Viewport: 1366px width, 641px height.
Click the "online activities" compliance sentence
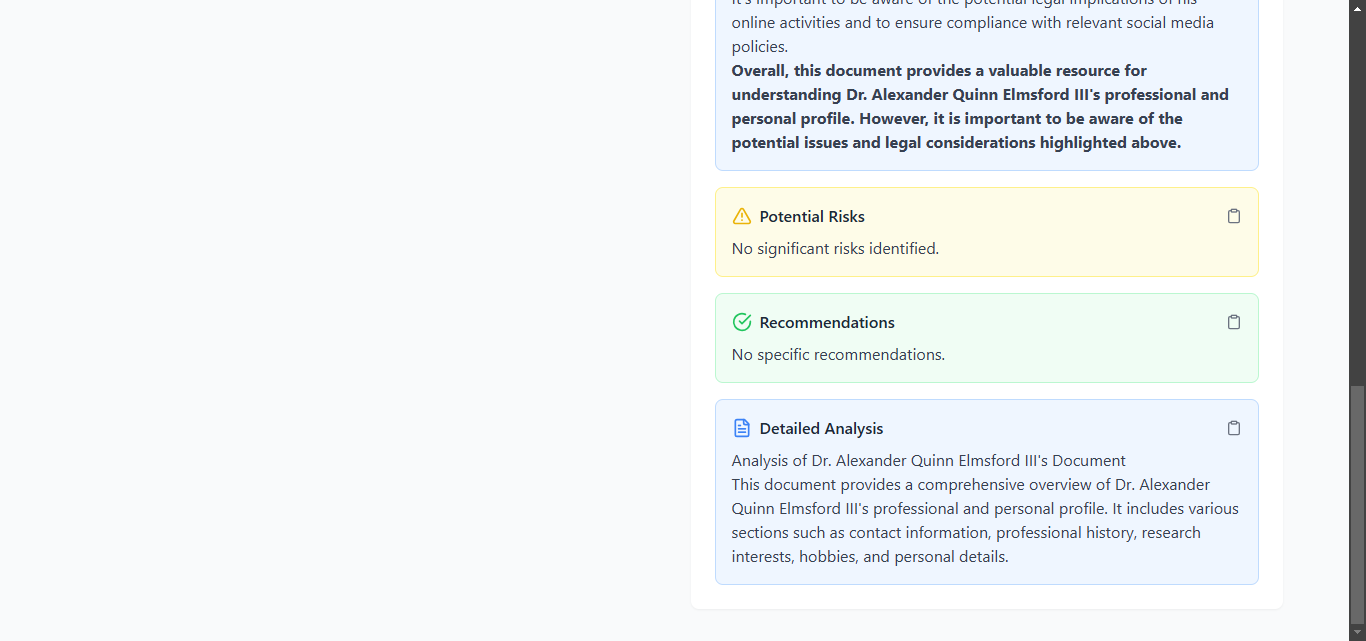click(x=972, y=23)
